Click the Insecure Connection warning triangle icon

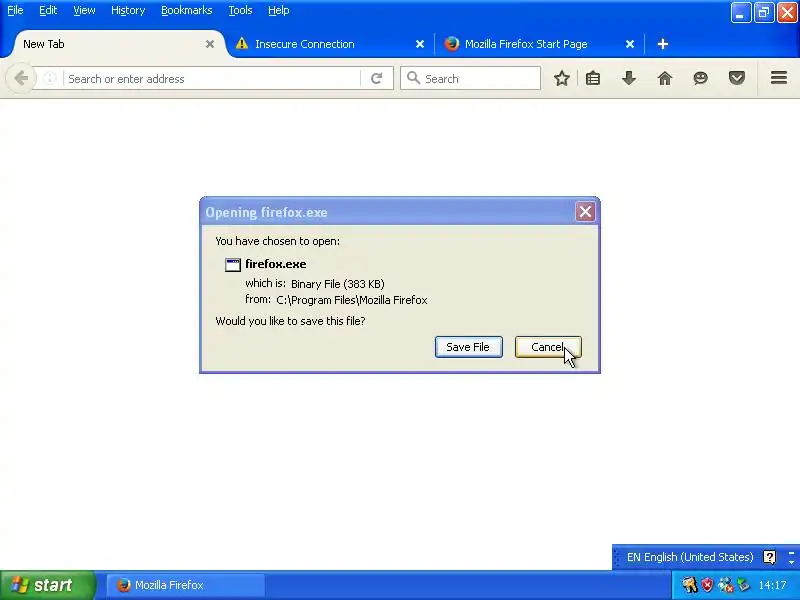click(x=242, y=44)
